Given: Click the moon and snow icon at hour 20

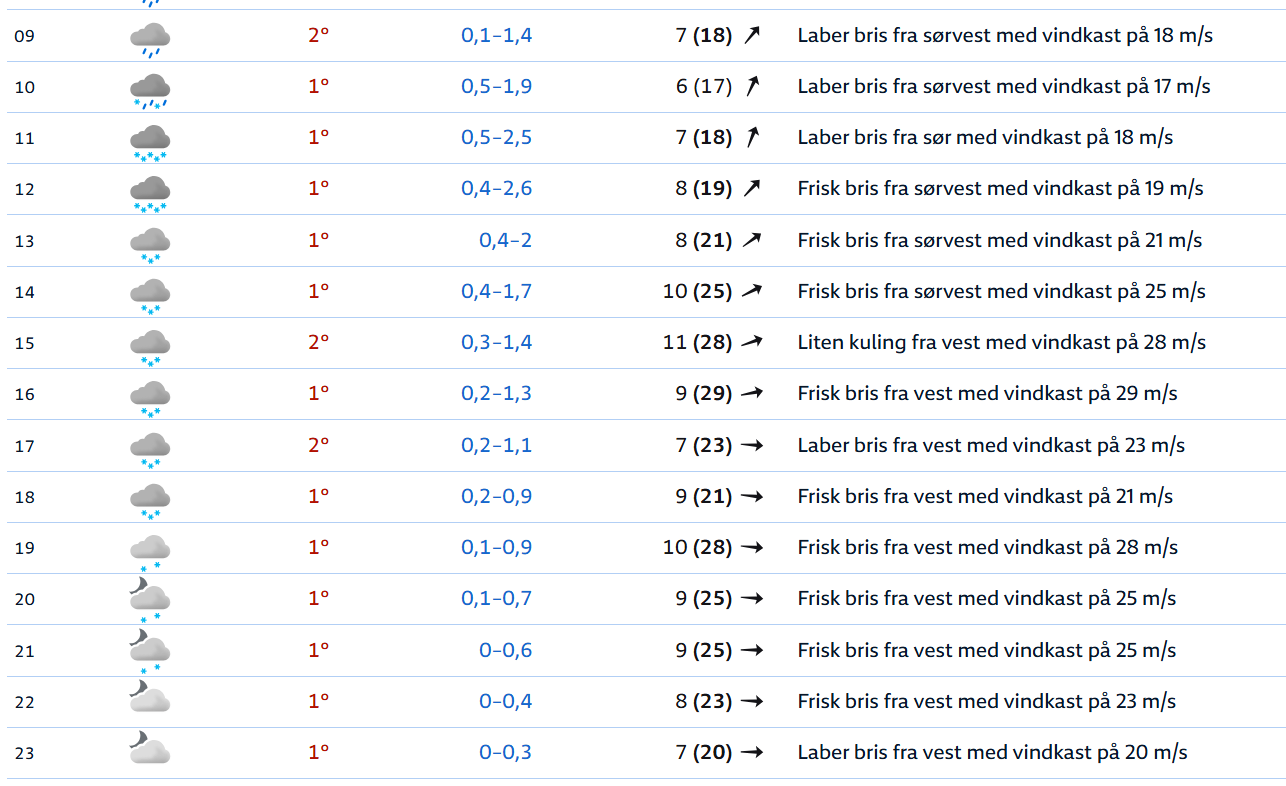Looking at the screenshot, I should (150, 602).
